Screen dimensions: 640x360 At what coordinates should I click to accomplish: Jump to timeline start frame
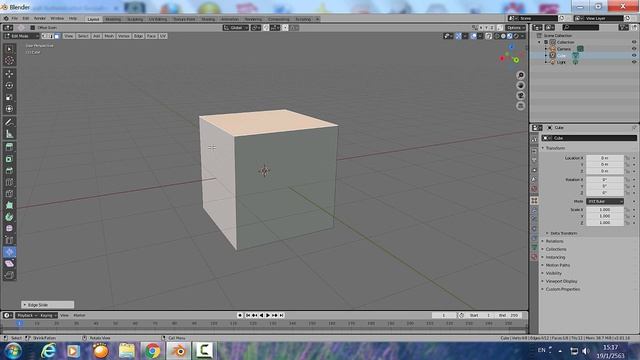coord(248,316)
